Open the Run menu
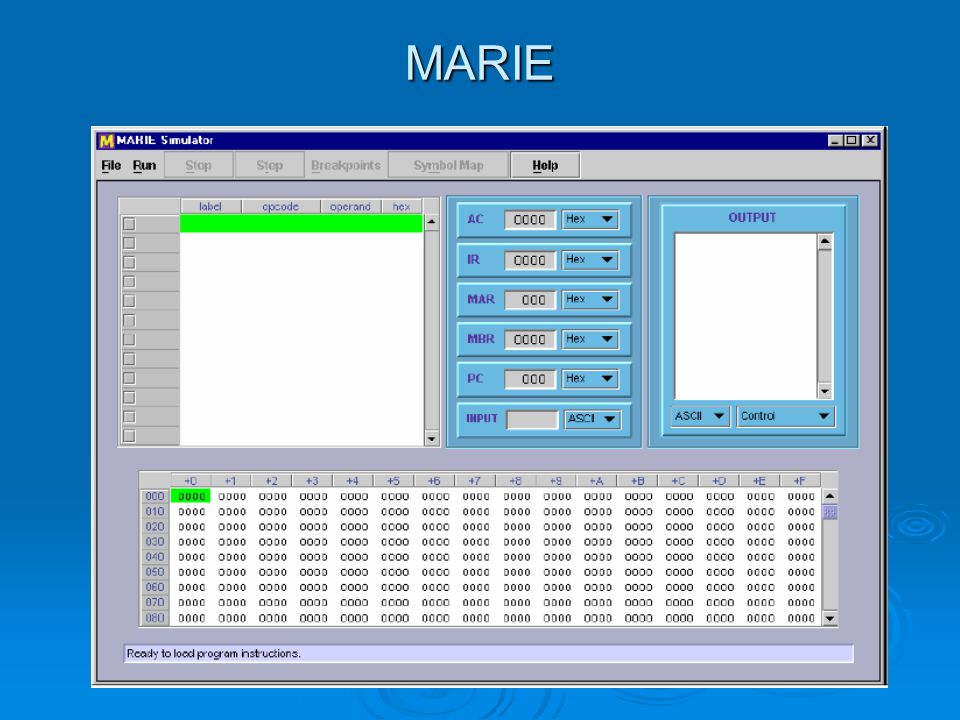 click(x=144, y=165)
